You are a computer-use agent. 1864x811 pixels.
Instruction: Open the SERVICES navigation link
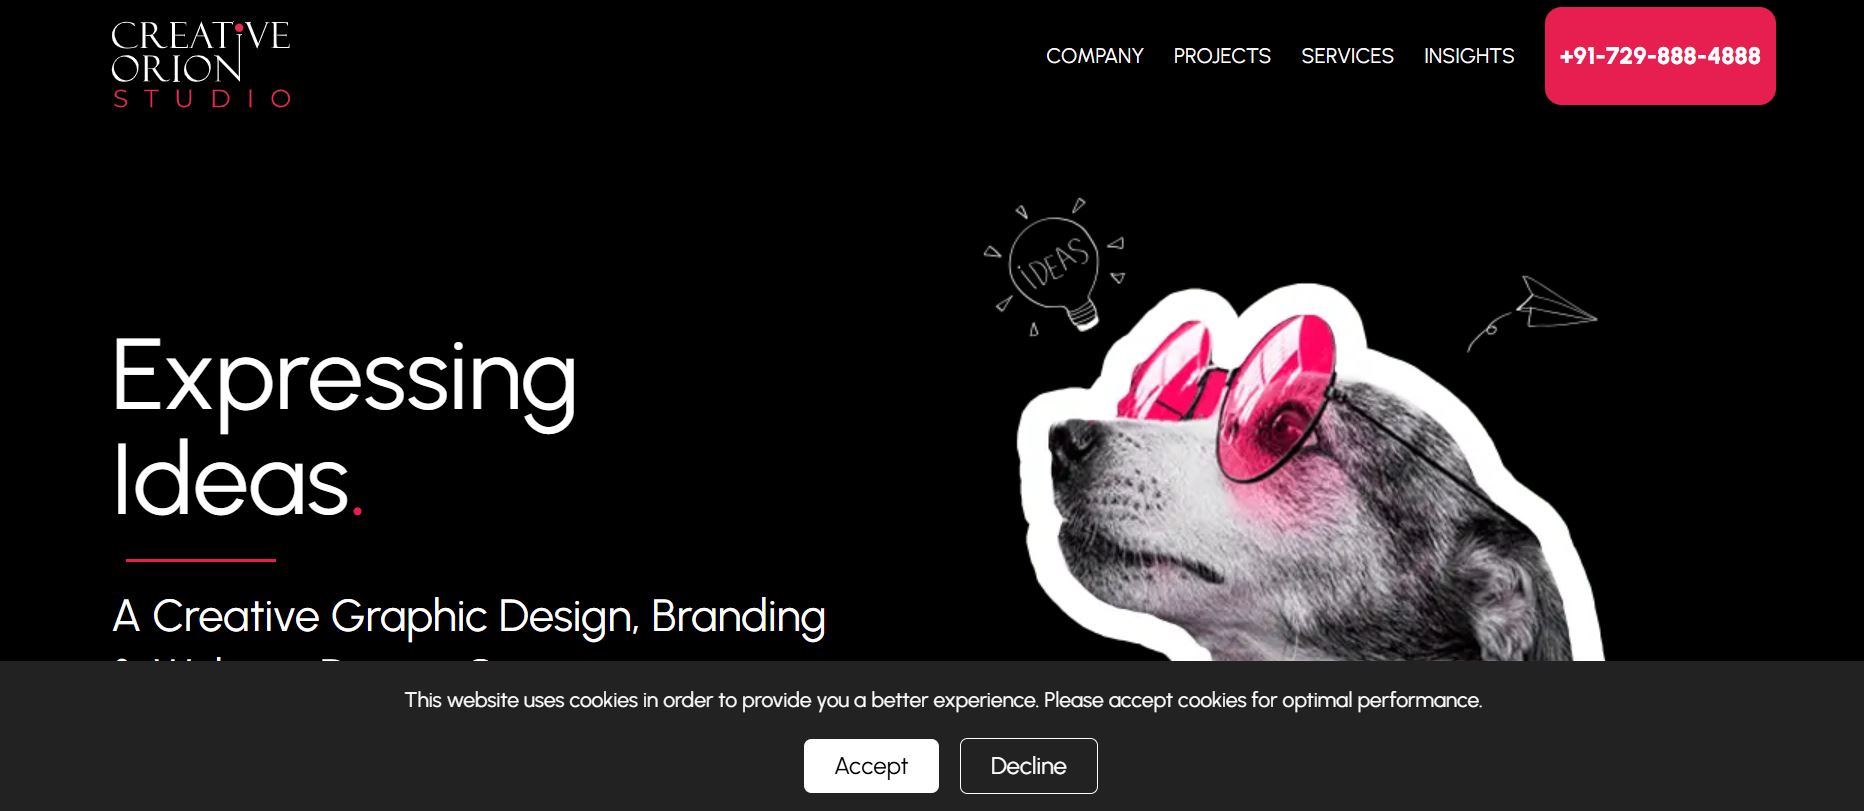pyautogui.click(x=1347, y=56)
